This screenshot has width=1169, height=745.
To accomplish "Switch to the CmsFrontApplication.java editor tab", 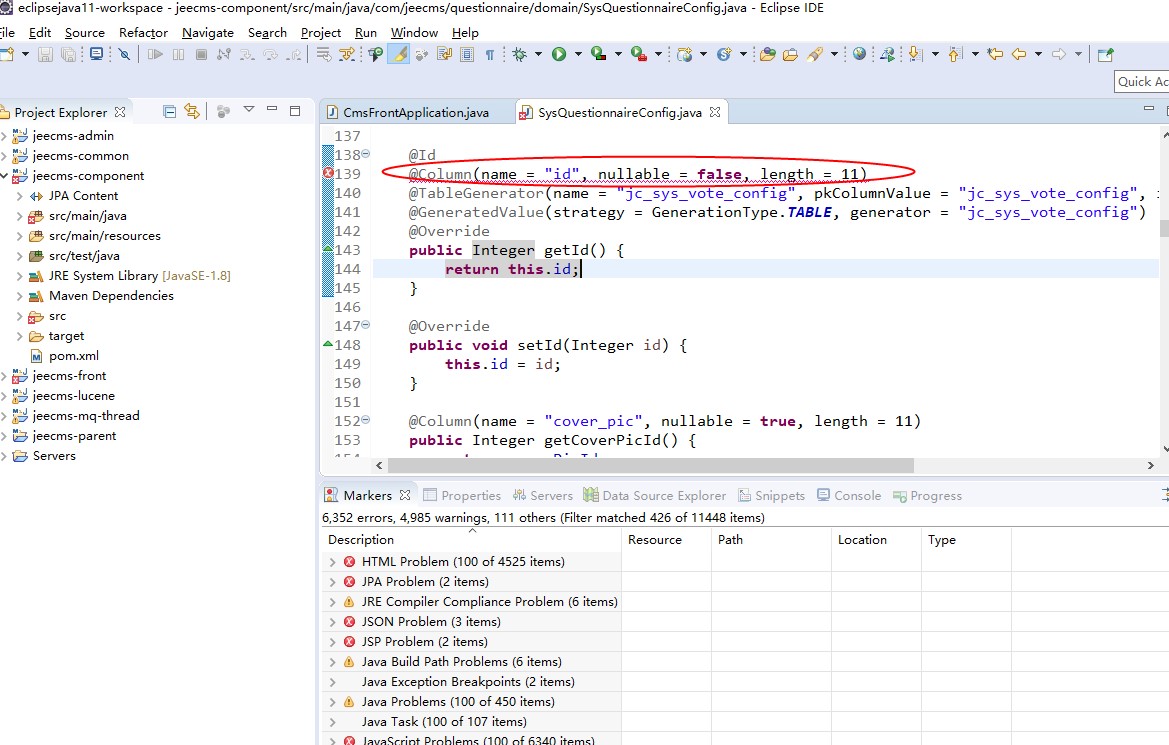I will pyautogui.click(x=415, y=112).
